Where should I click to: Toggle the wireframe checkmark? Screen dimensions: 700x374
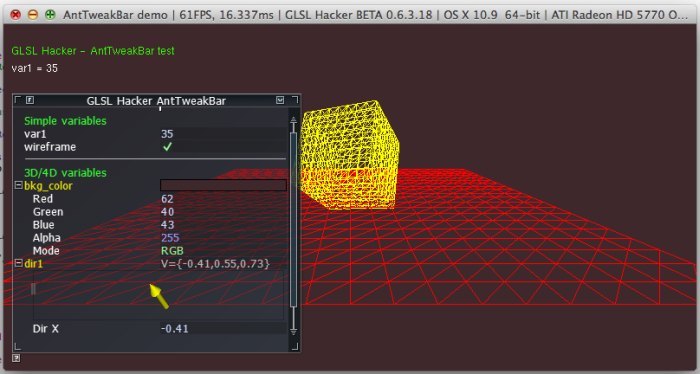[x=167, y=146]
